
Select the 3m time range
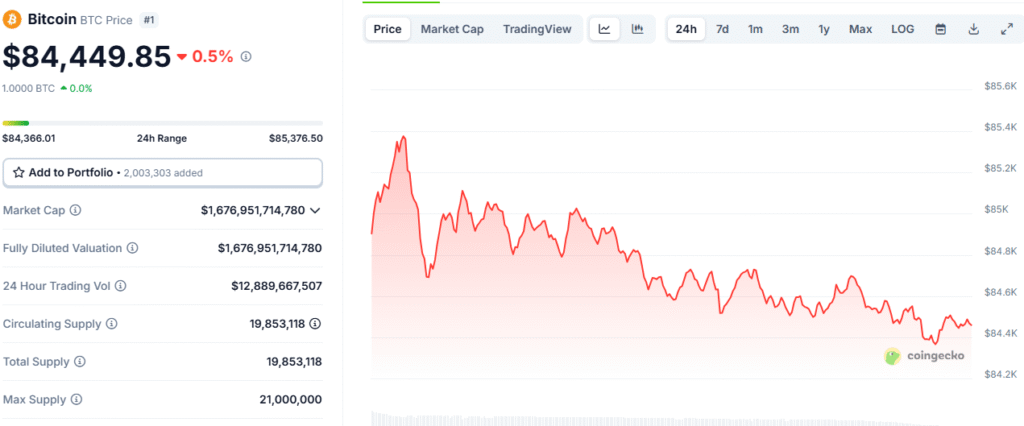790,29
